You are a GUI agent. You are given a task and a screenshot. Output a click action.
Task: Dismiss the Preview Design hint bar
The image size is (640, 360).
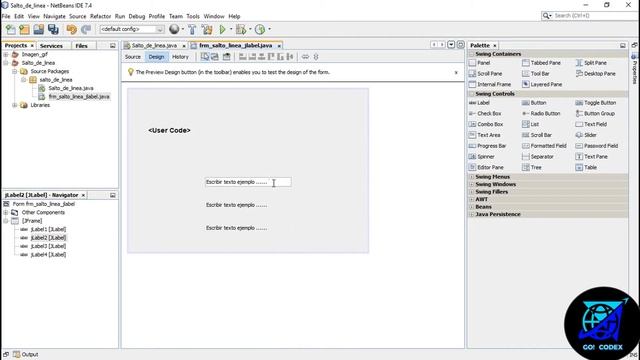coord(456,73)
